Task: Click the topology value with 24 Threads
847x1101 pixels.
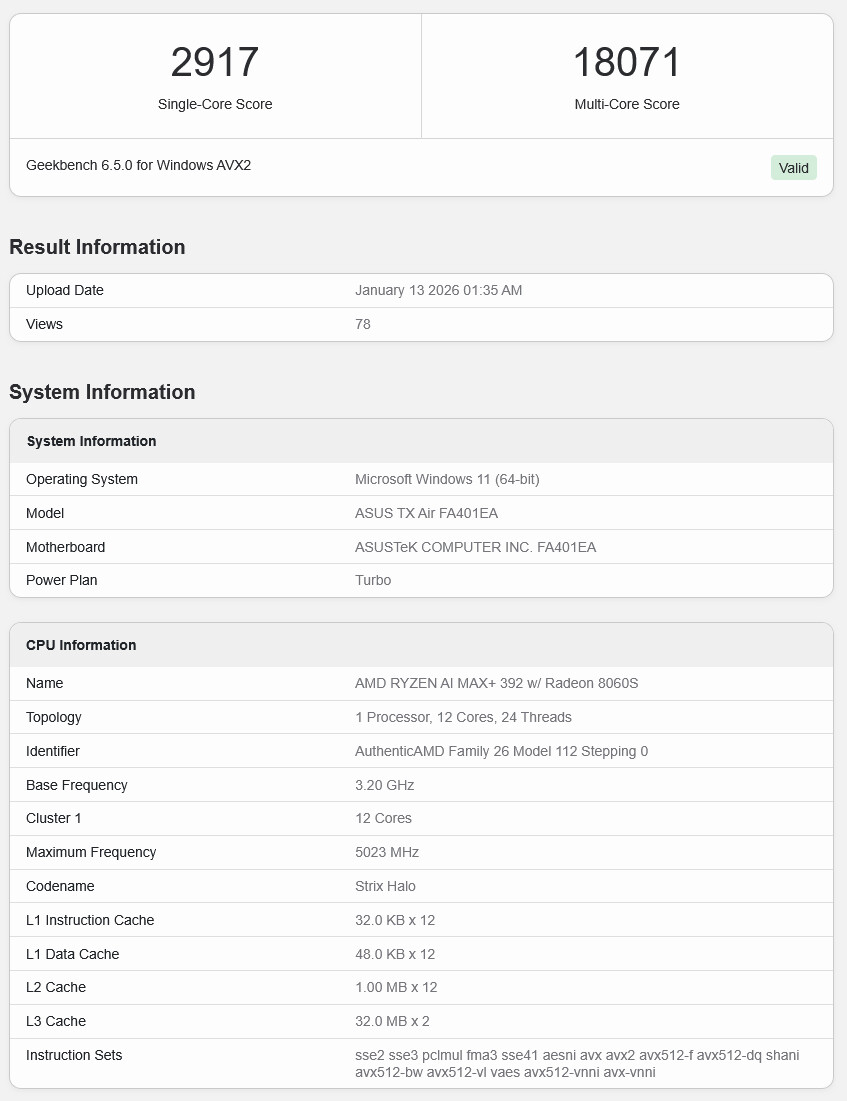Action: (463, 717)
